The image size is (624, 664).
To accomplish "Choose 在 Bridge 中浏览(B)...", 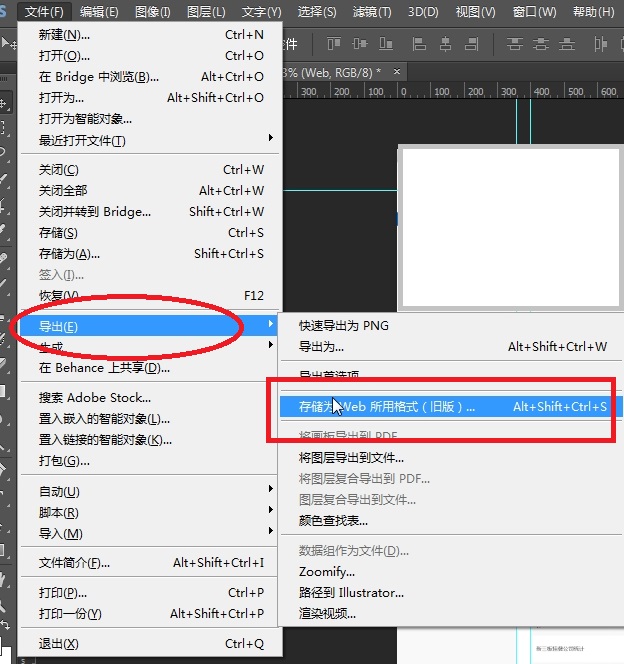I will [x=150, y=77].
